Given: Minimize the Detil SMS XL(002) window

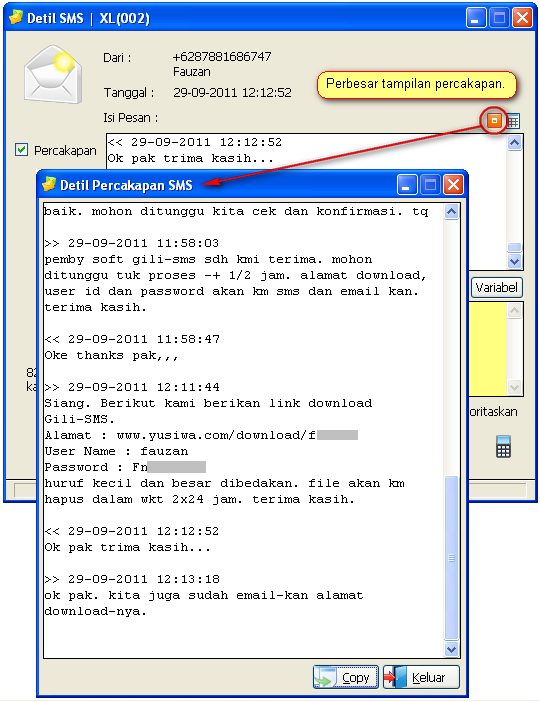Looking at the screenshot, I should coord(476,18).
